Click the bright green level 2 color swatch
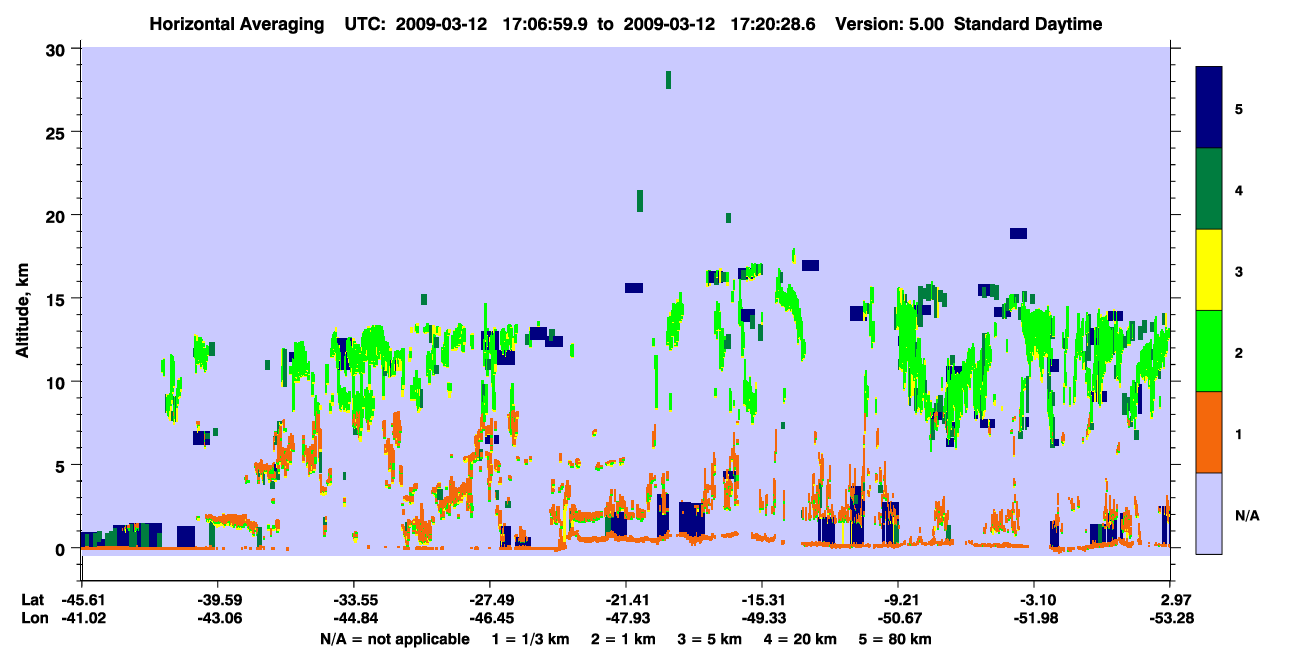1300x667 pixels. pyautogui.click(x=1209, y=350)
